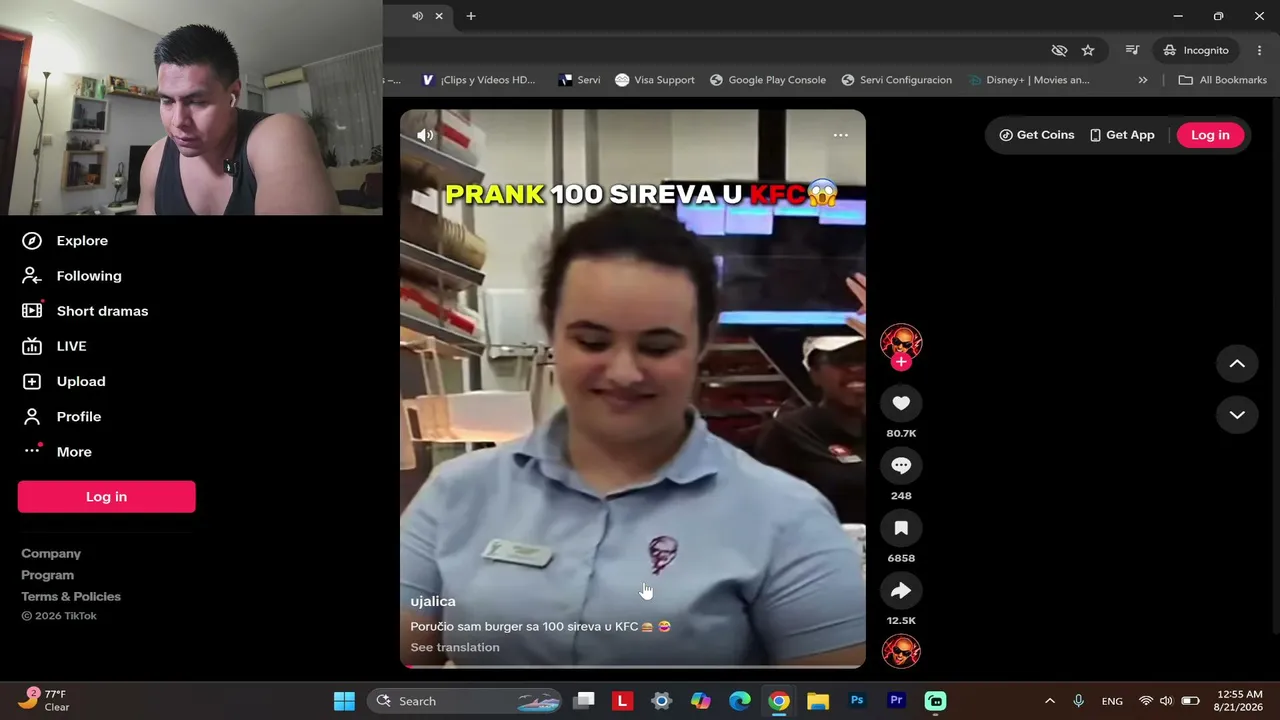Click the Log in button at top right
Image resolution: width=1280 pixels, height=720 pixels.
coord(1210,135)
